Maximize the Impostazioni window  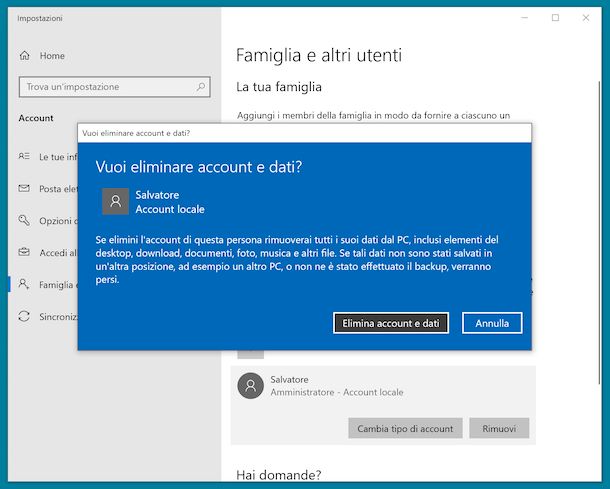(x=555, y=18)
